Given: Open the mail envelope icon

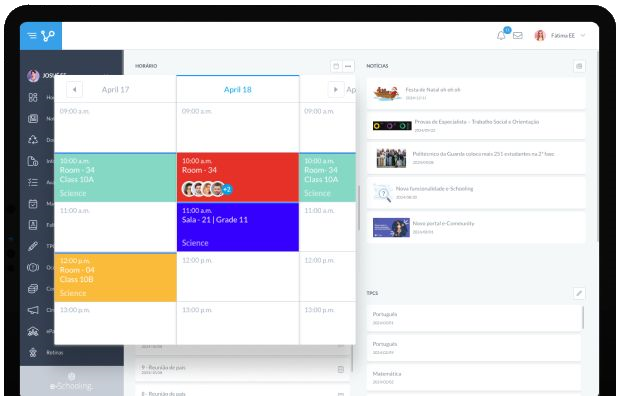Looking at the screenshot, I should click(518, 36).
